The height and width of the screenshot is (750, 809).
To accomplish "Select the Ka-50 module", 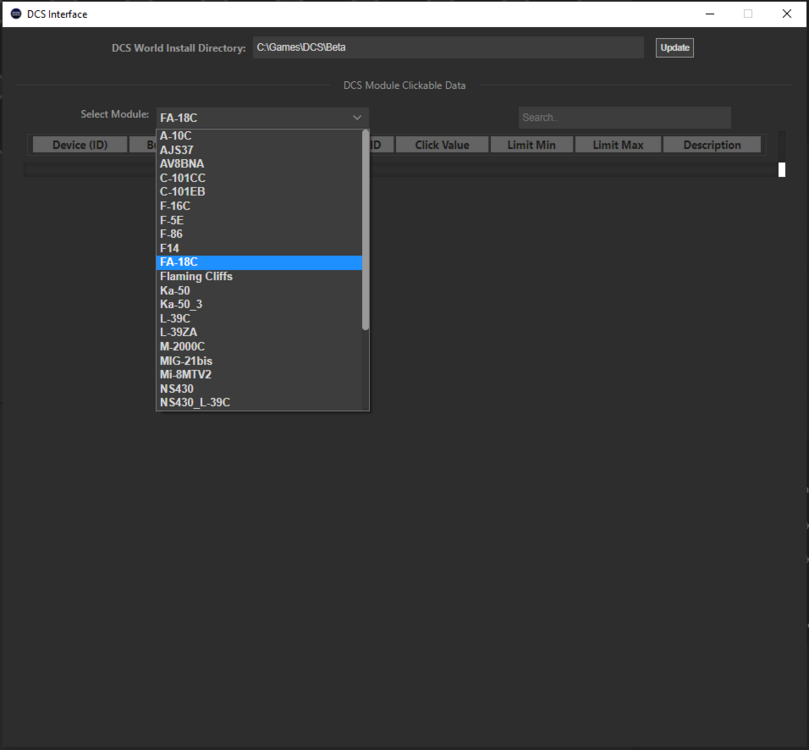I will [259, 290].
